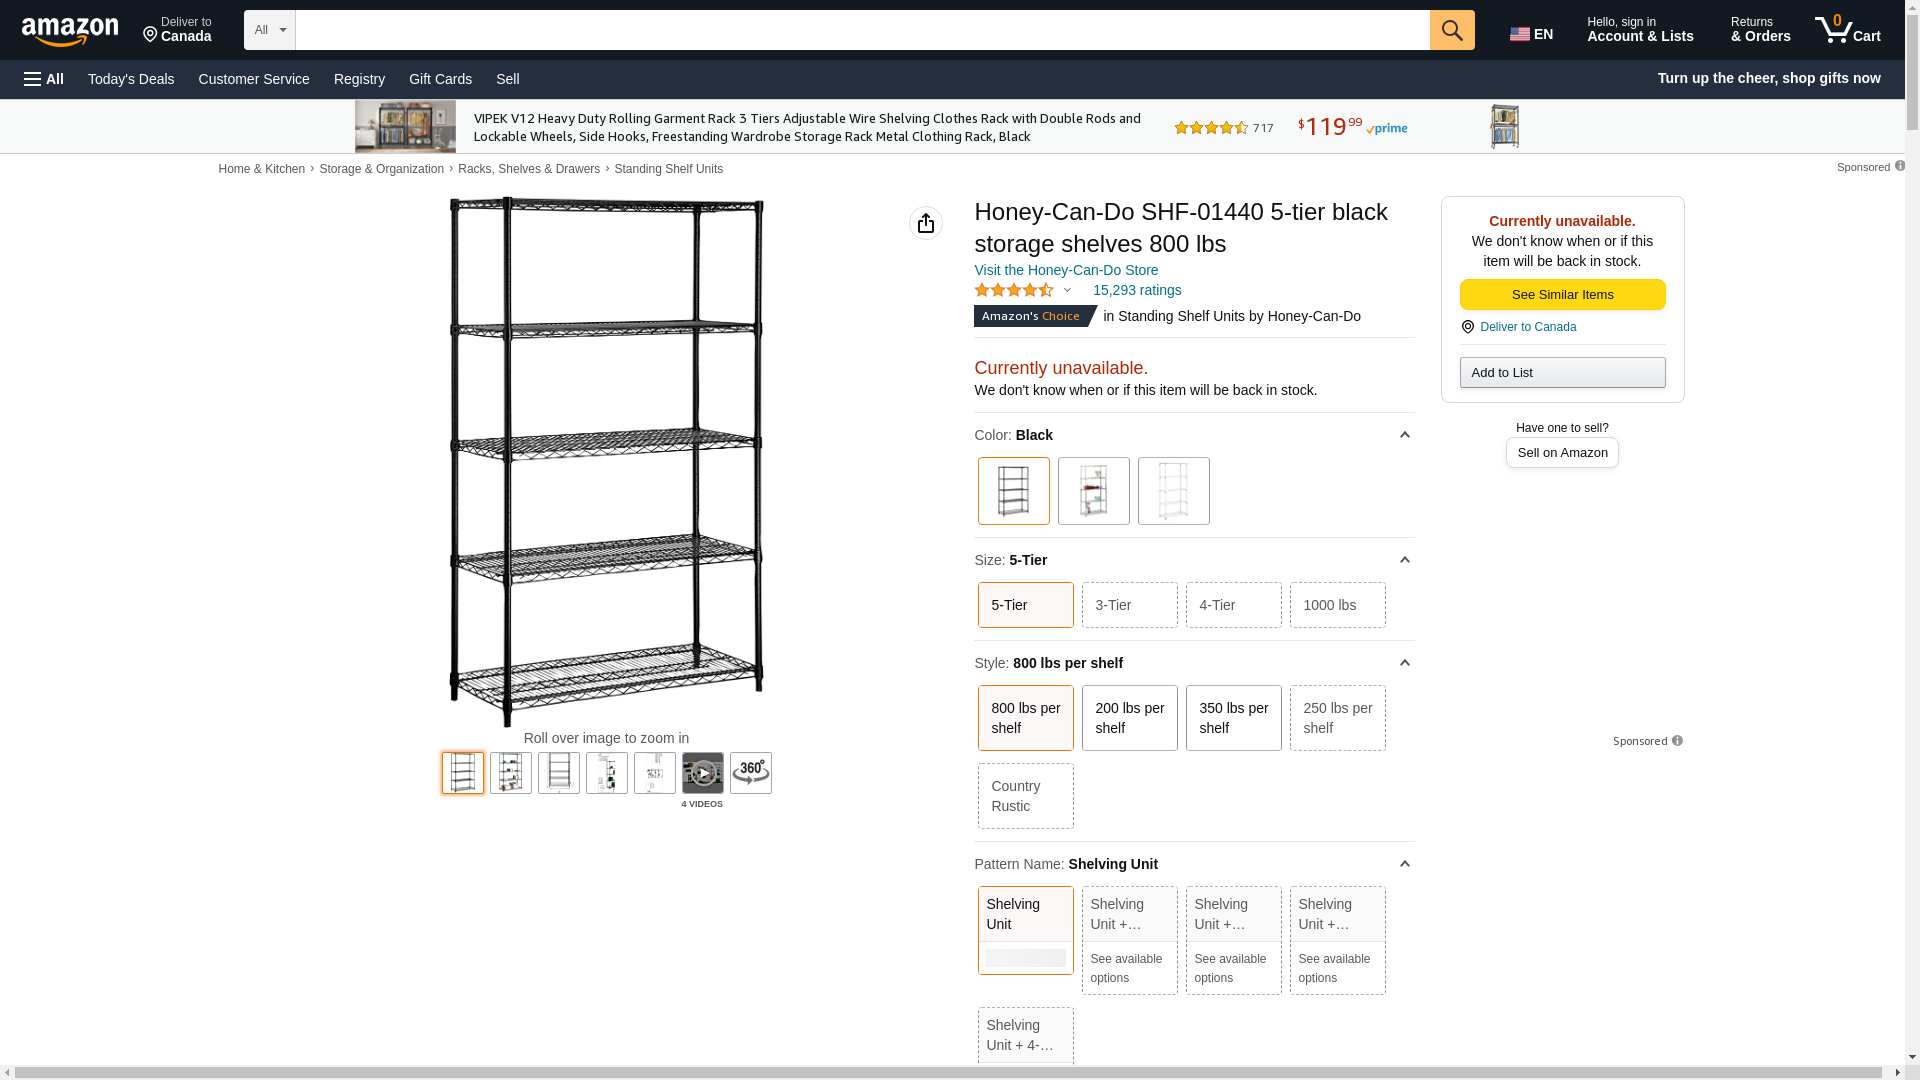Open the search category All dropdown
Image resolution: width=1920 pixels, height=1080 pixels.
(x=269, y=30)
